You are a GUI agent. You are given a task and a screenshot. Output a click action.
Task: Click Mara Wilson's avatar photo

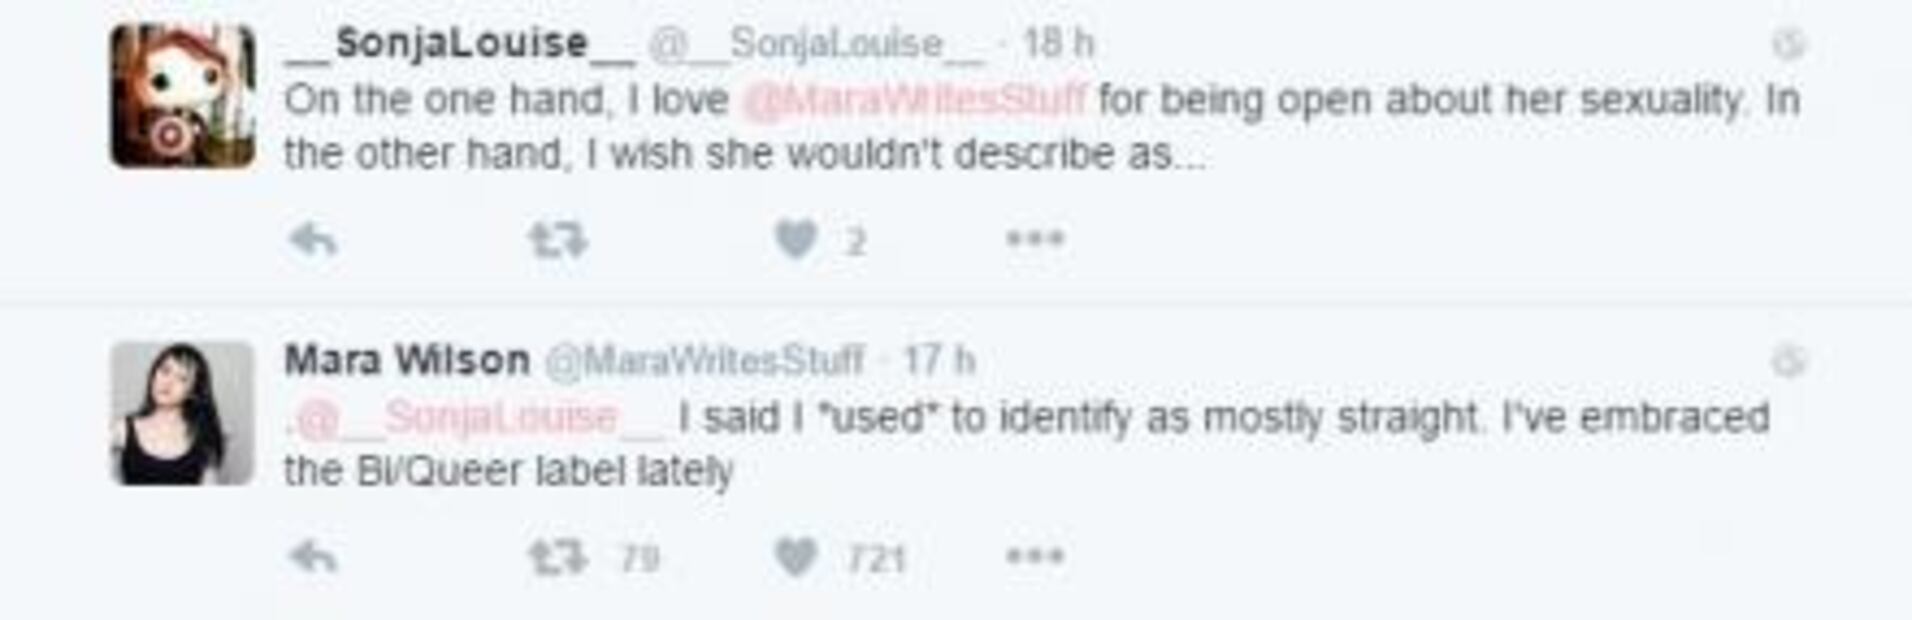pos(183,413)
